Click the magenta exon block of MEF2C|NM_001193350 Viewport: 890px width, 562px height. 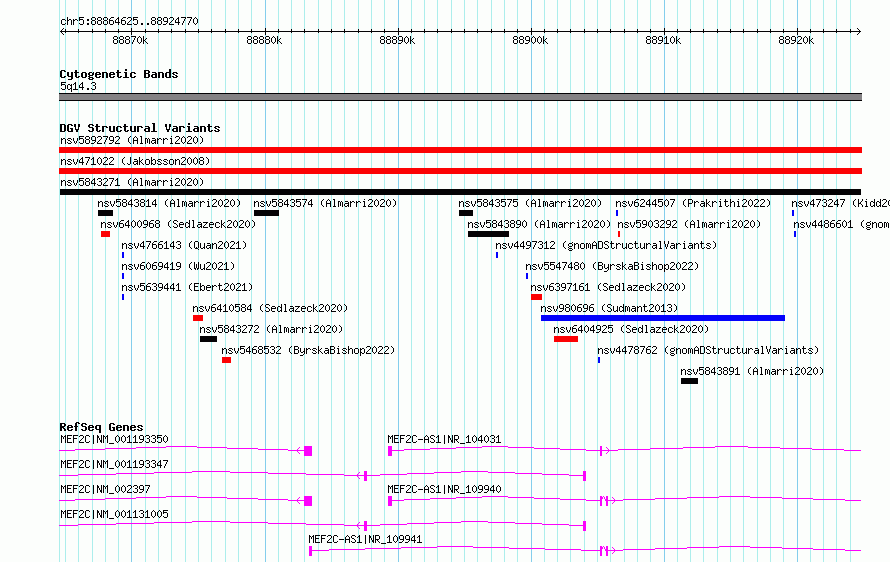[x=308, y=451]
